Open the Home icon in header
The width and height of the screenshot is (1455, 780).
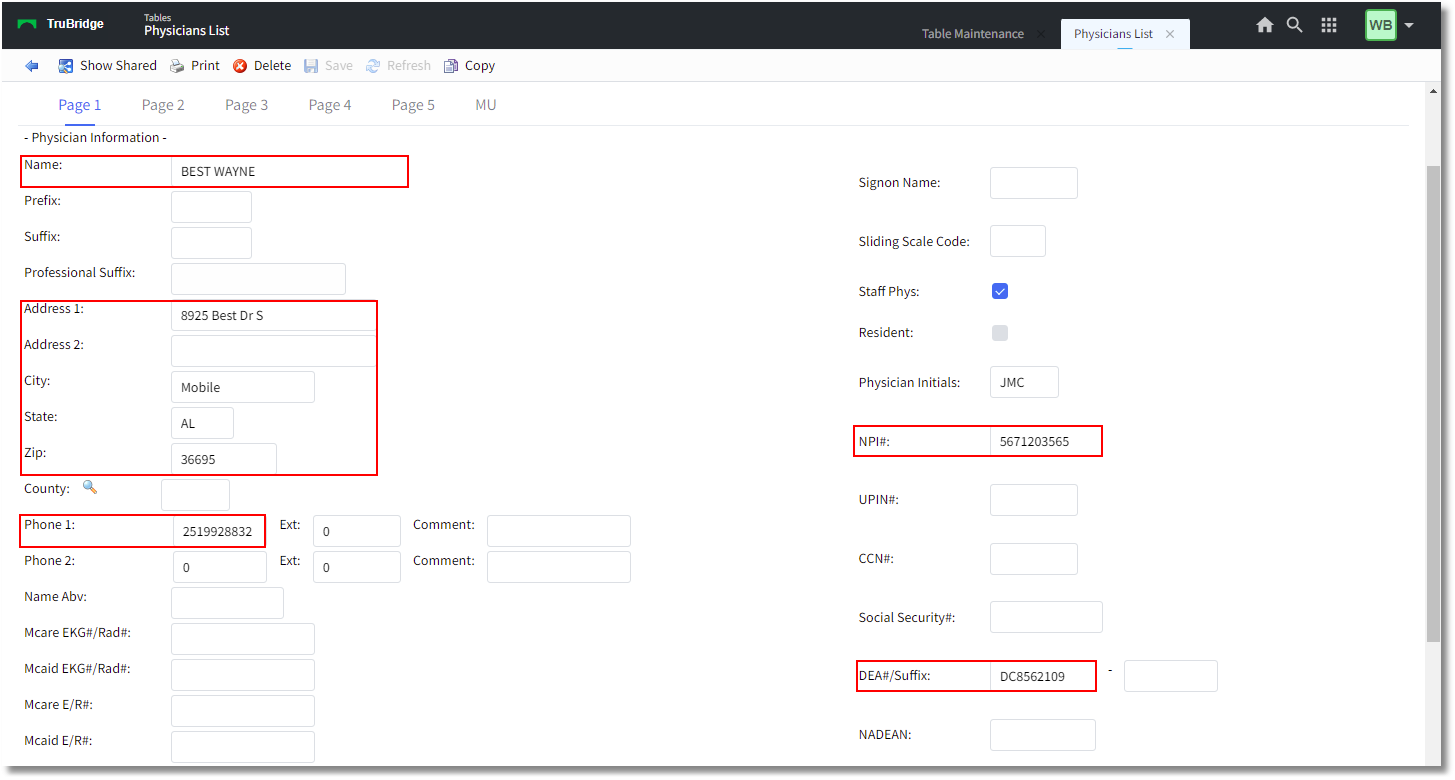point(1265,25)
